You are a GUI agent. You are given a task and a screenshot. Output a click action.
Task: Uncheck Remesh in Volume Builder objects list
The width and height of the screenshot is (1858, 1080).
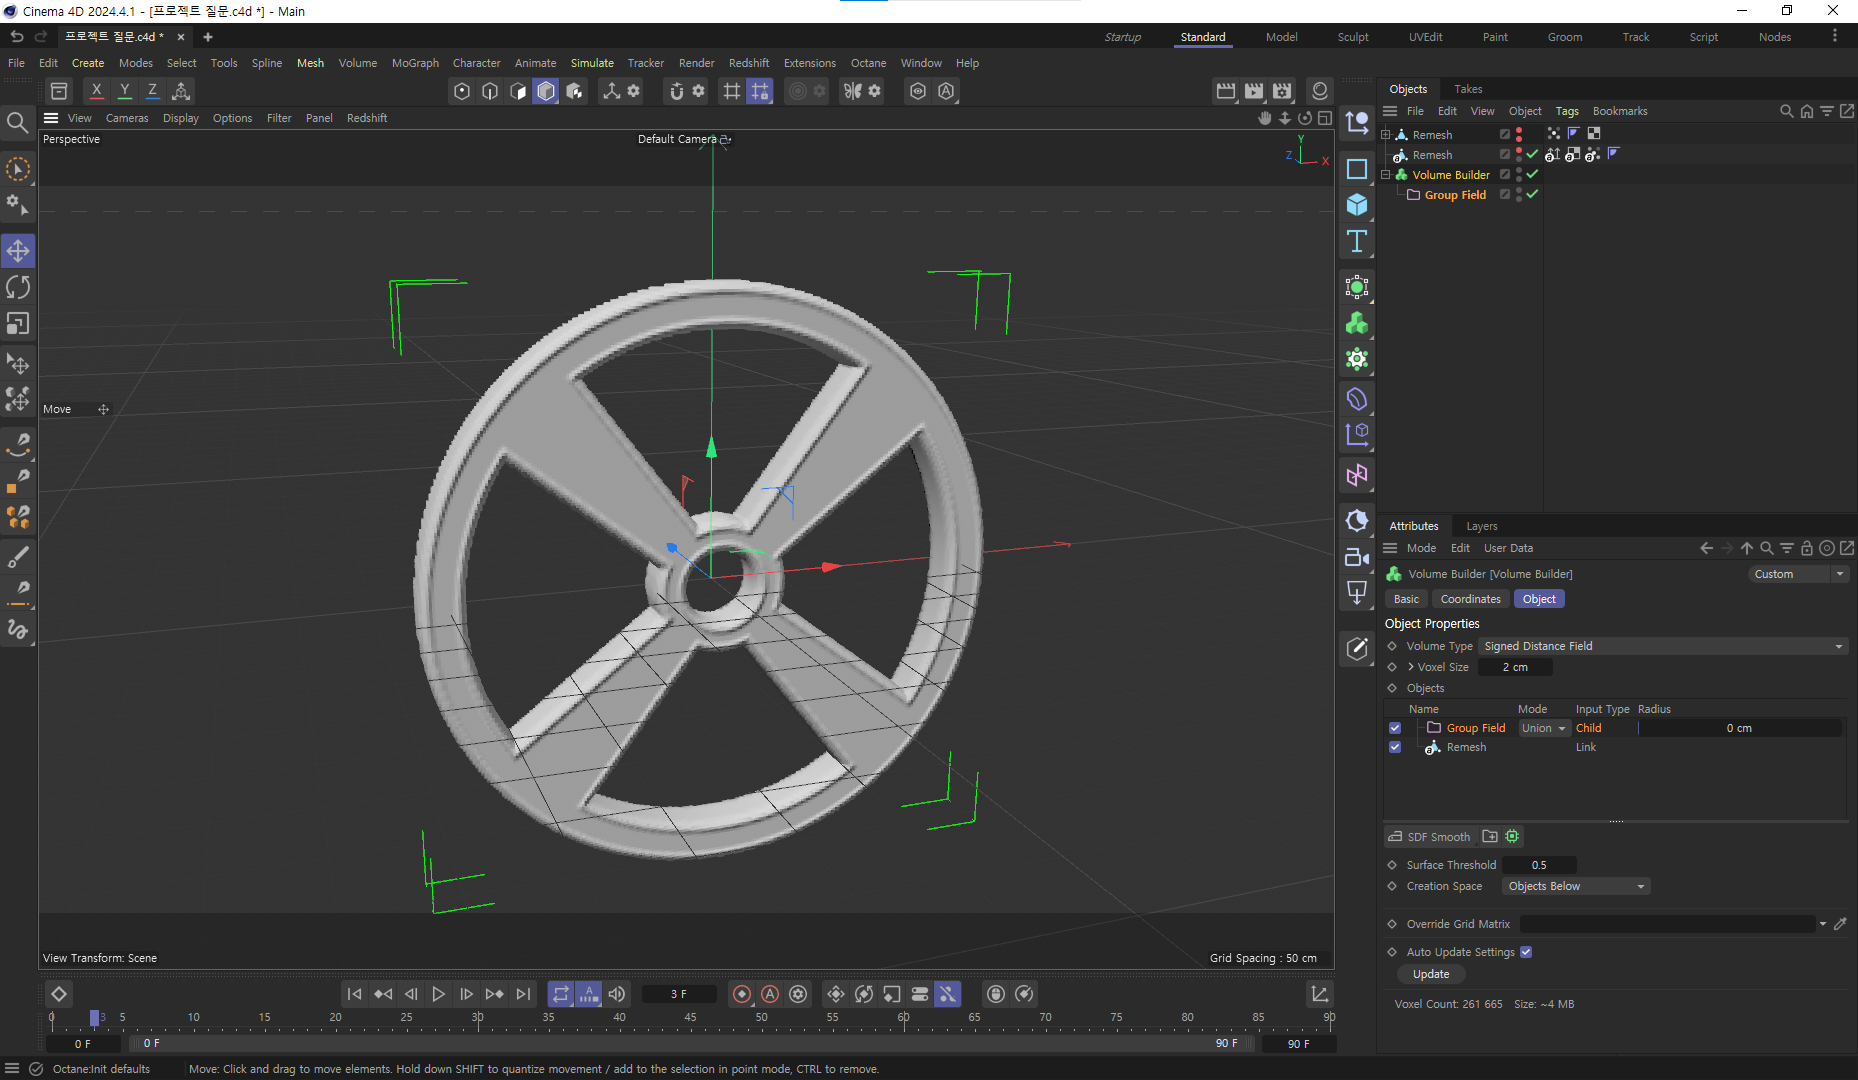coord(1395,747)
